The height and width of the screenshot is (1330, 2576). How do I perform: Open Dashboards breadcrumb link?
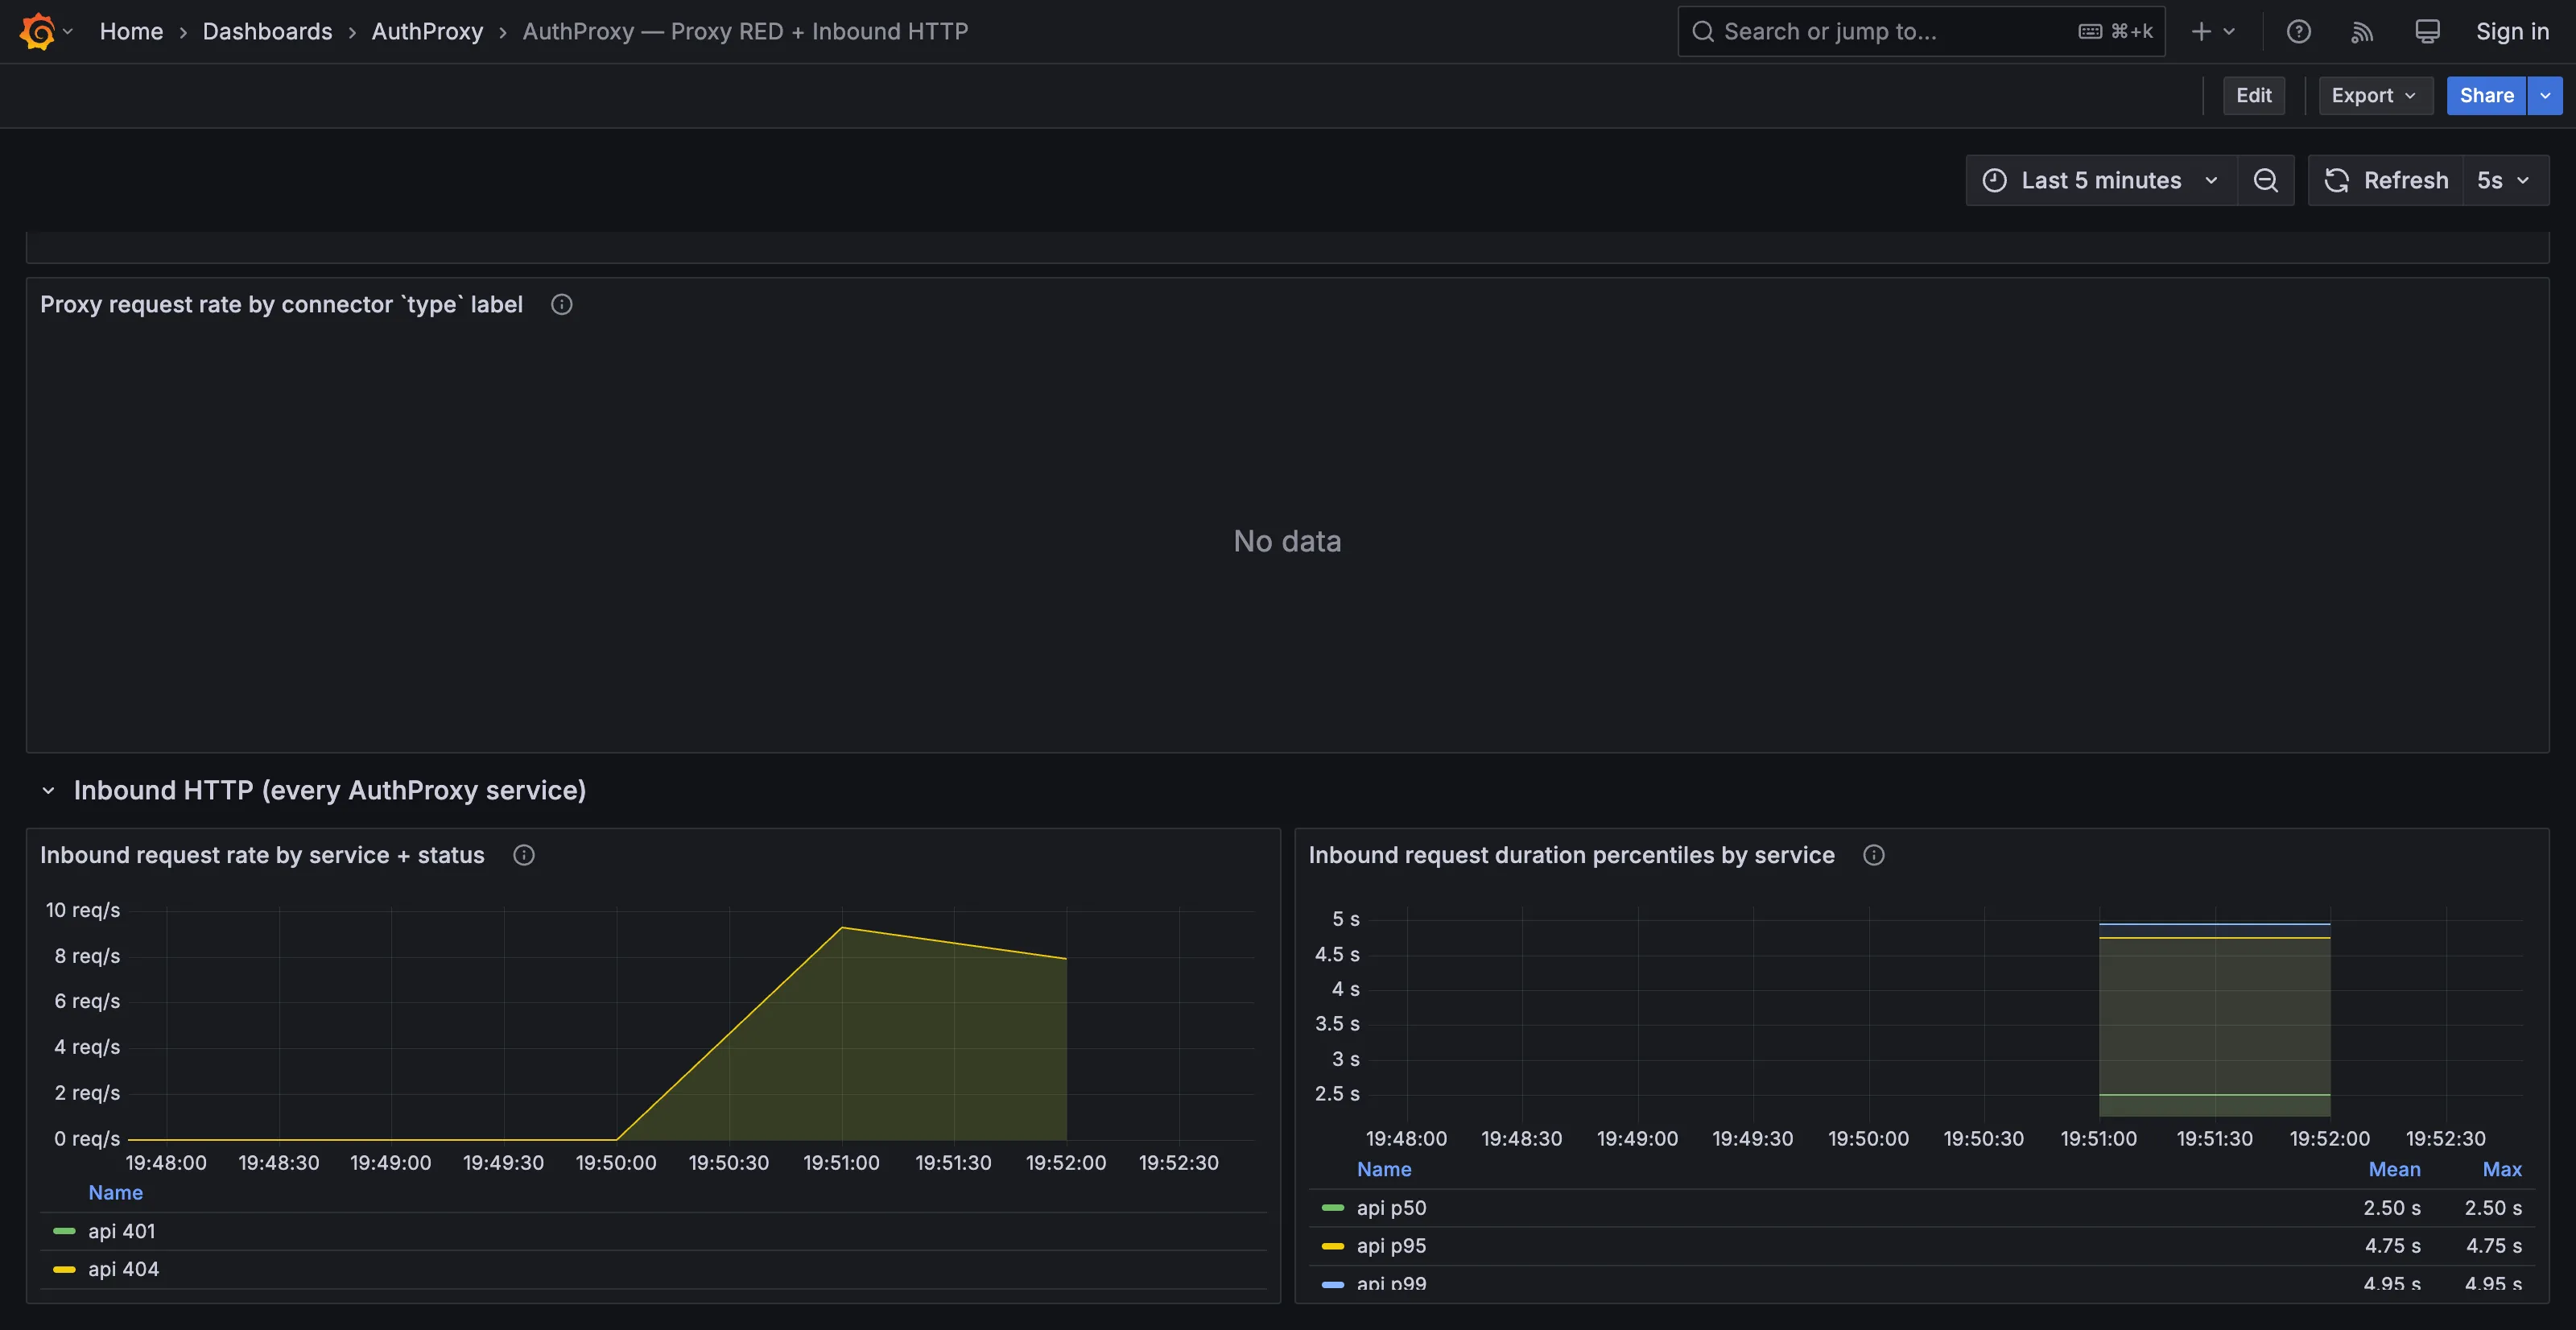267,31
